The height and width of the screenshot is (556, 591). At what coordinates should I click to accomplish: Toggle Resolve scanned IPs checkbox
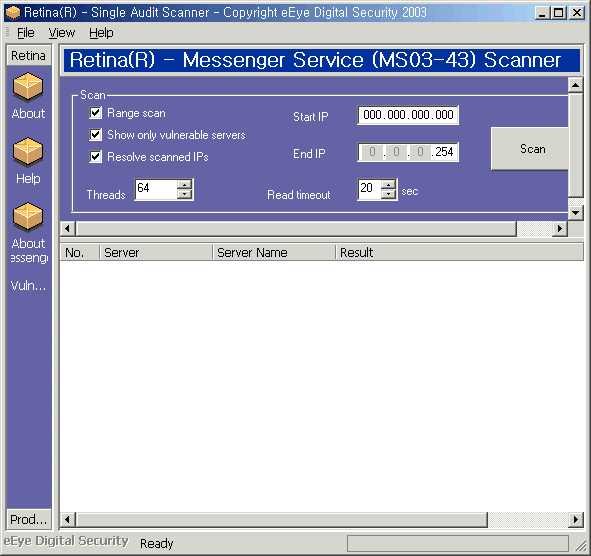(x=95, y=156)
